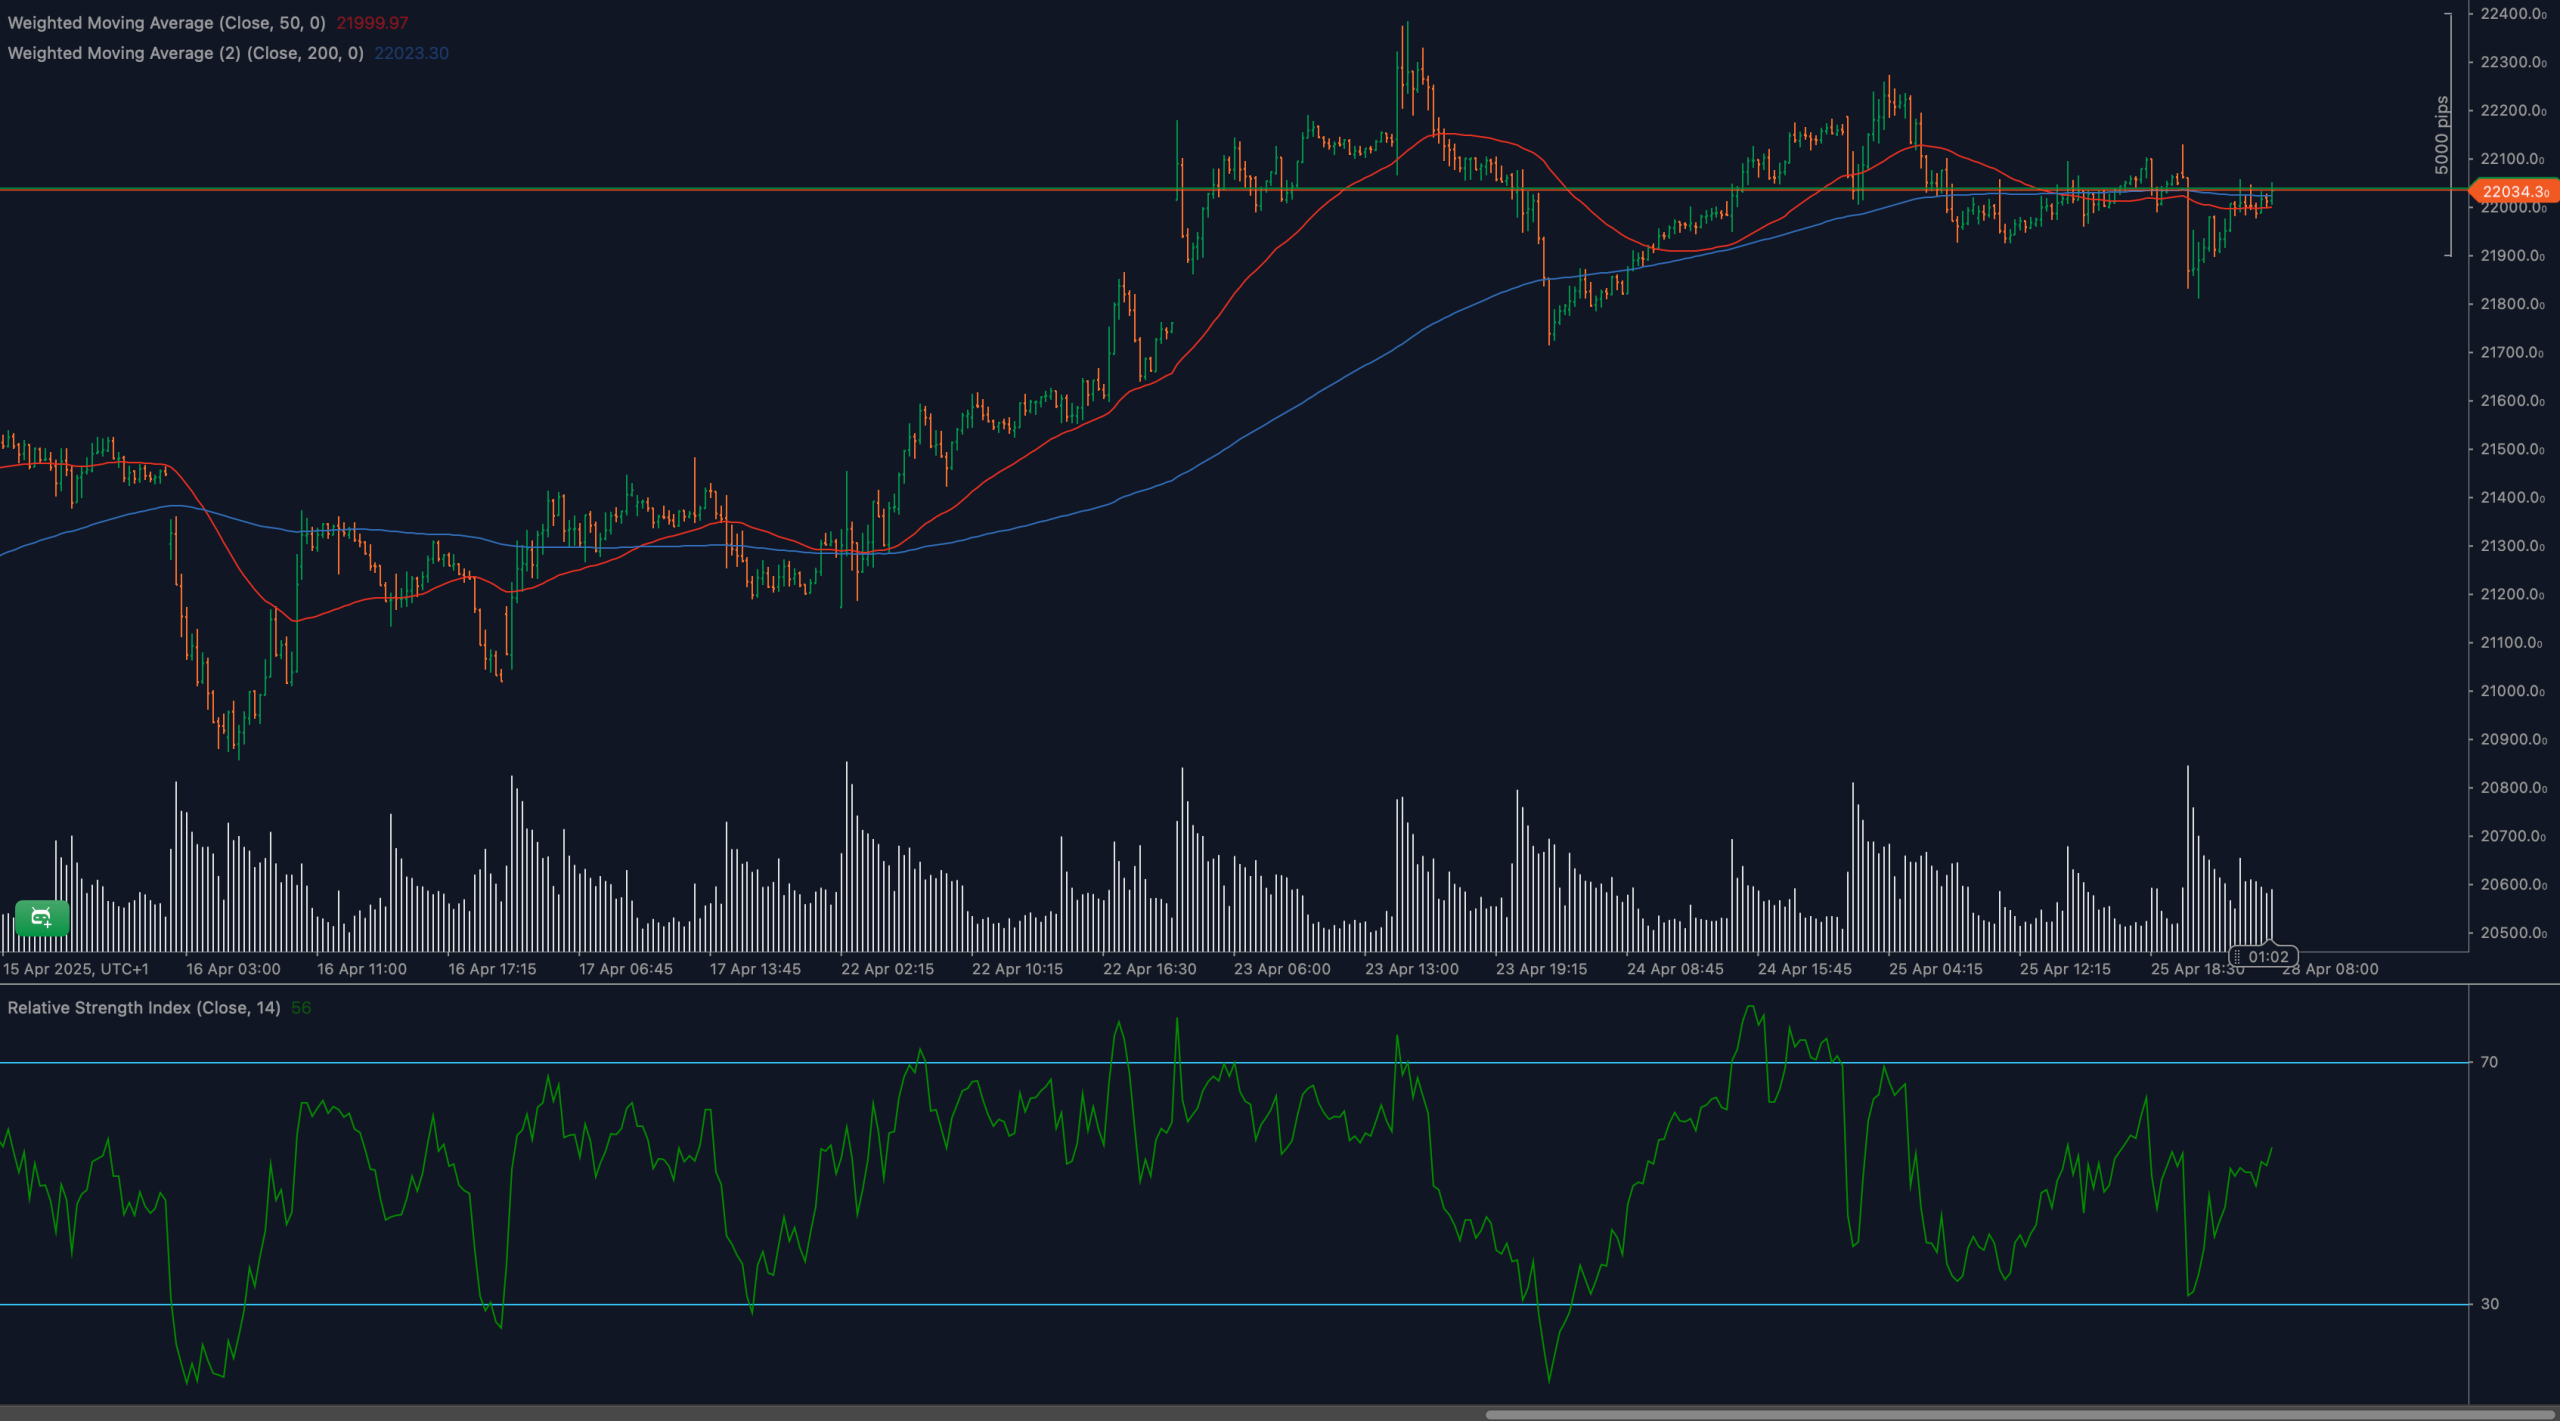Click the RSI 30 oversold level label
Viewport: 2560px width, 1421px height.
[x=2489, y=1304]
